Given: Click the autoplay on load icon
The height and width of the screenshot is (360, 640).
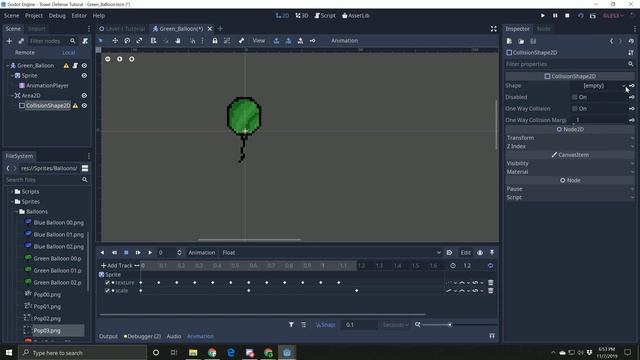Looking at the screenshot, I should [x=449, y=253].
